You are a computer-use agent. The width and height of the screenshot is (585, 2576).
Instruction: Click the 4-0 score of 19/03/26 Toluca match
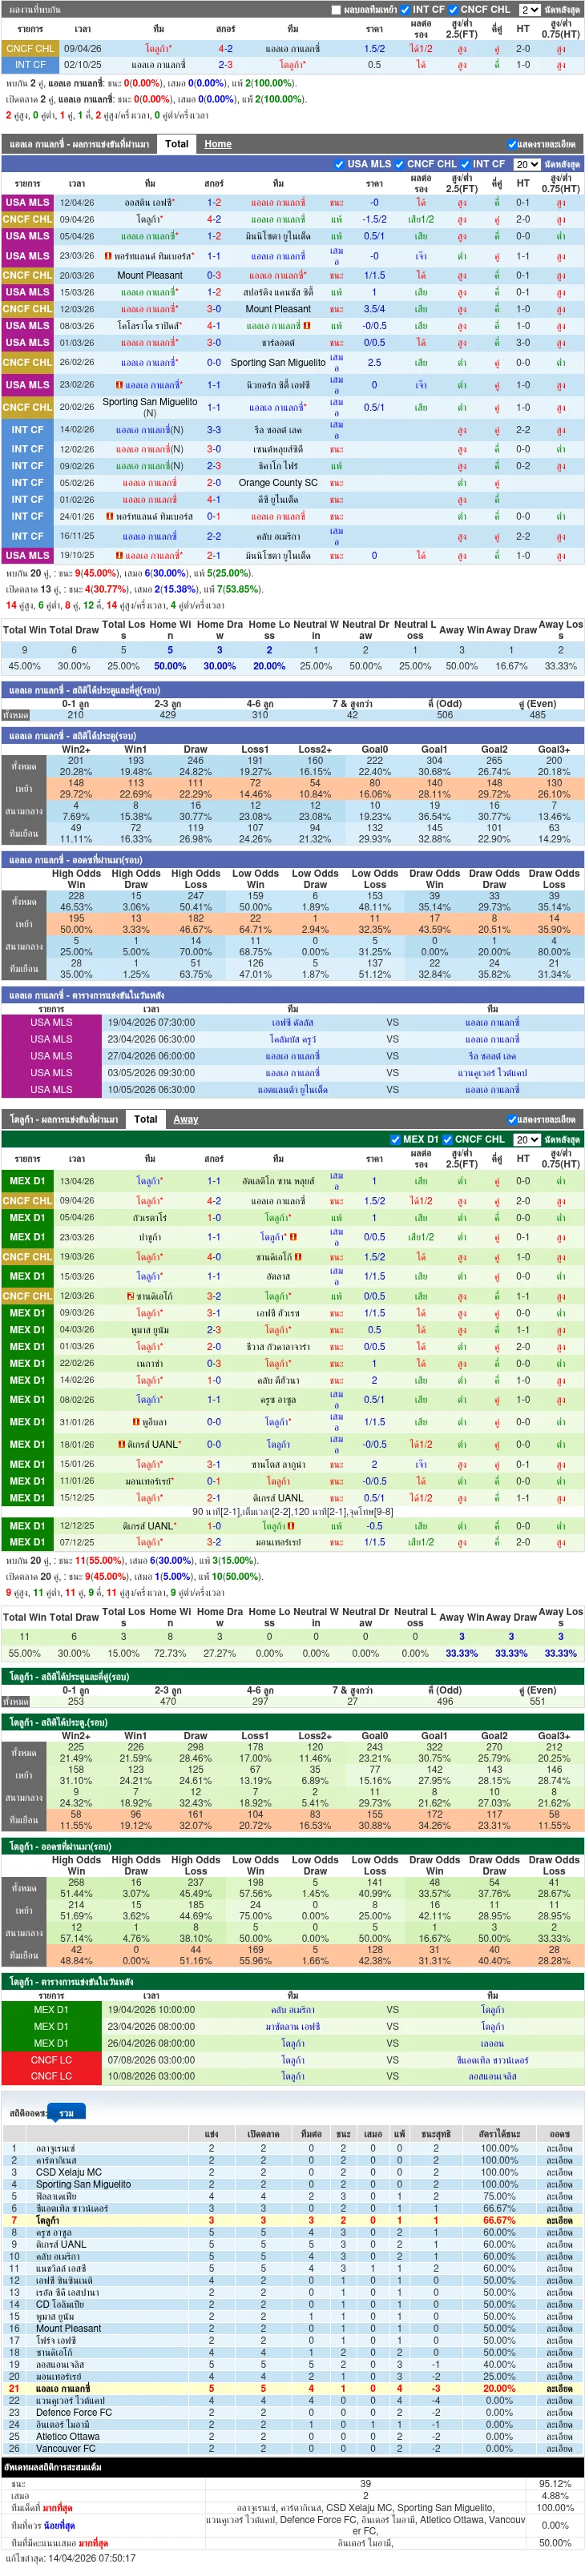[214, 1257]
